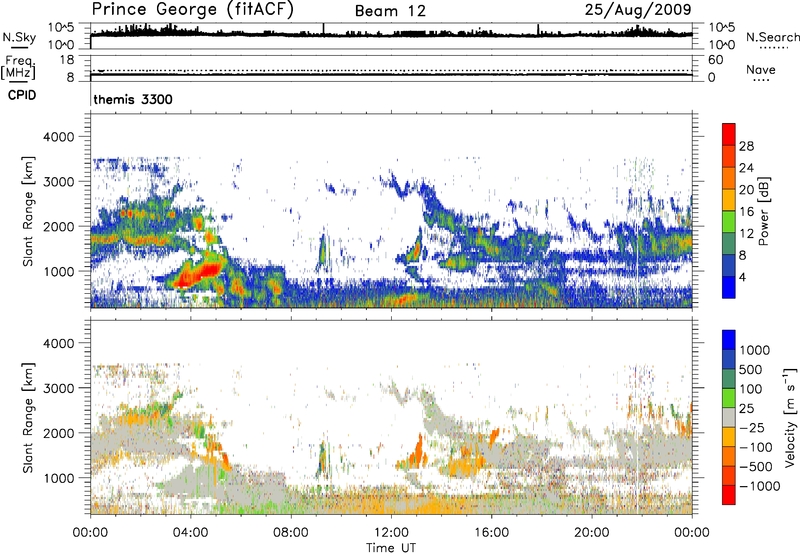Click the orange velocity streak near 13:00 UT
Image resolution: width=800 pixels, height=554 pixels.
[418, 450]
